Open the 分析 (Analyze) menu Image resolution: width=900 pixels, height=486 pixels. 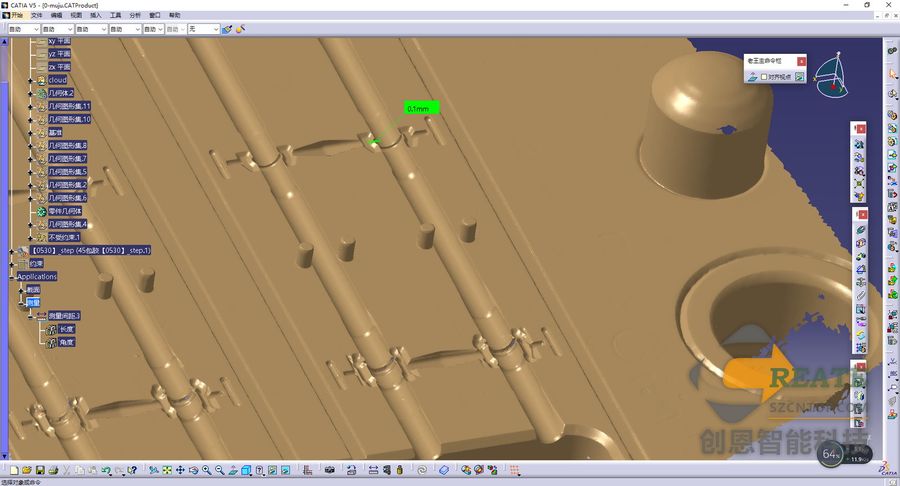click(x=135, y=15)
